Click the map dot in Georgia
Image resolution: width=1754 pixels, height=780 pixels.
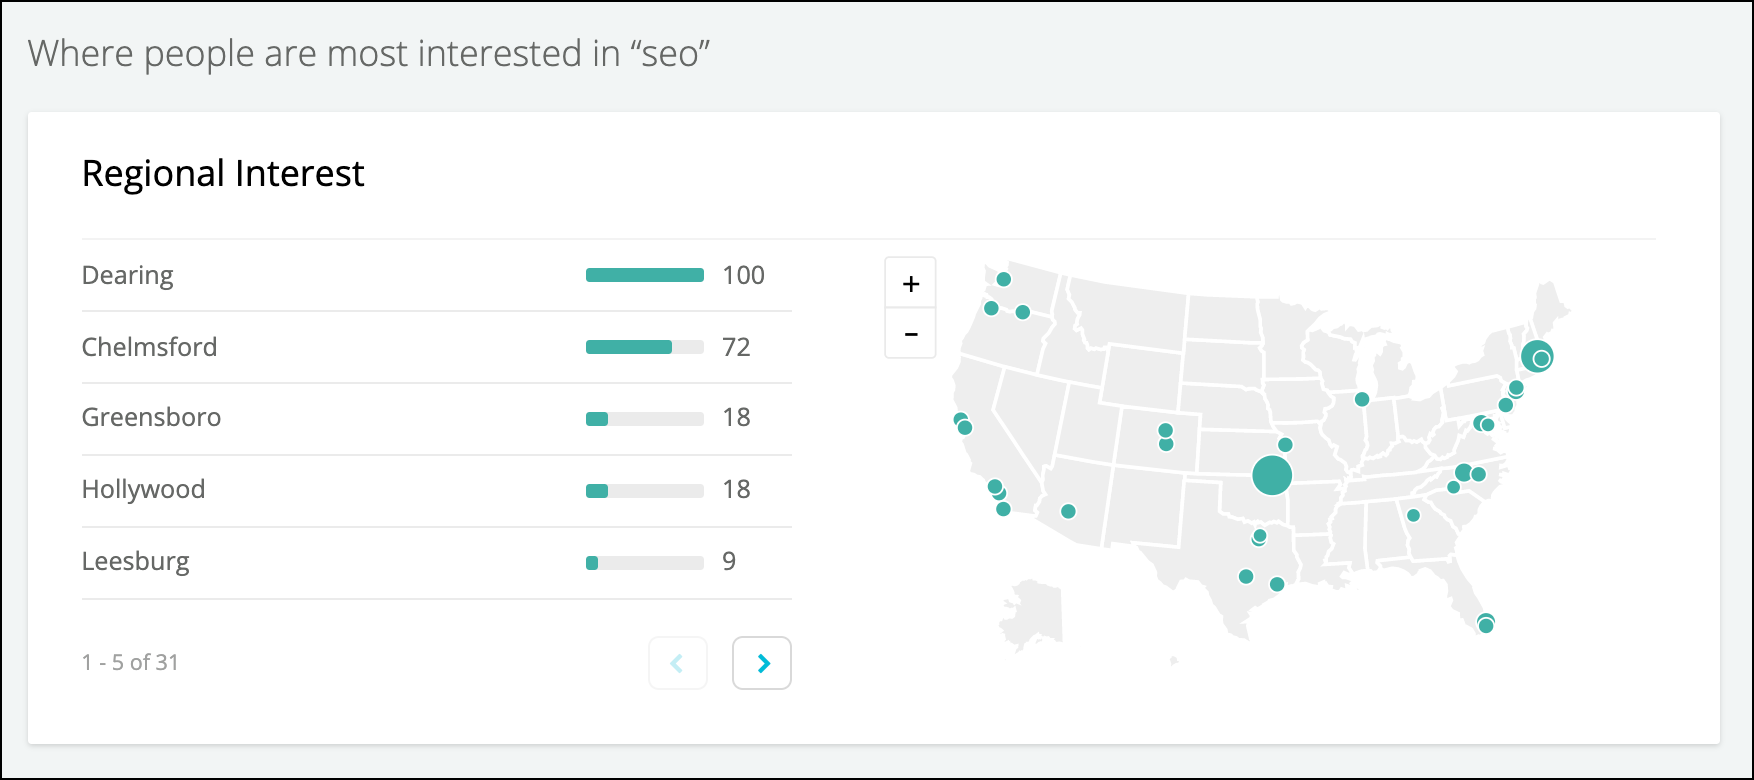click(x=1413, y=516)
